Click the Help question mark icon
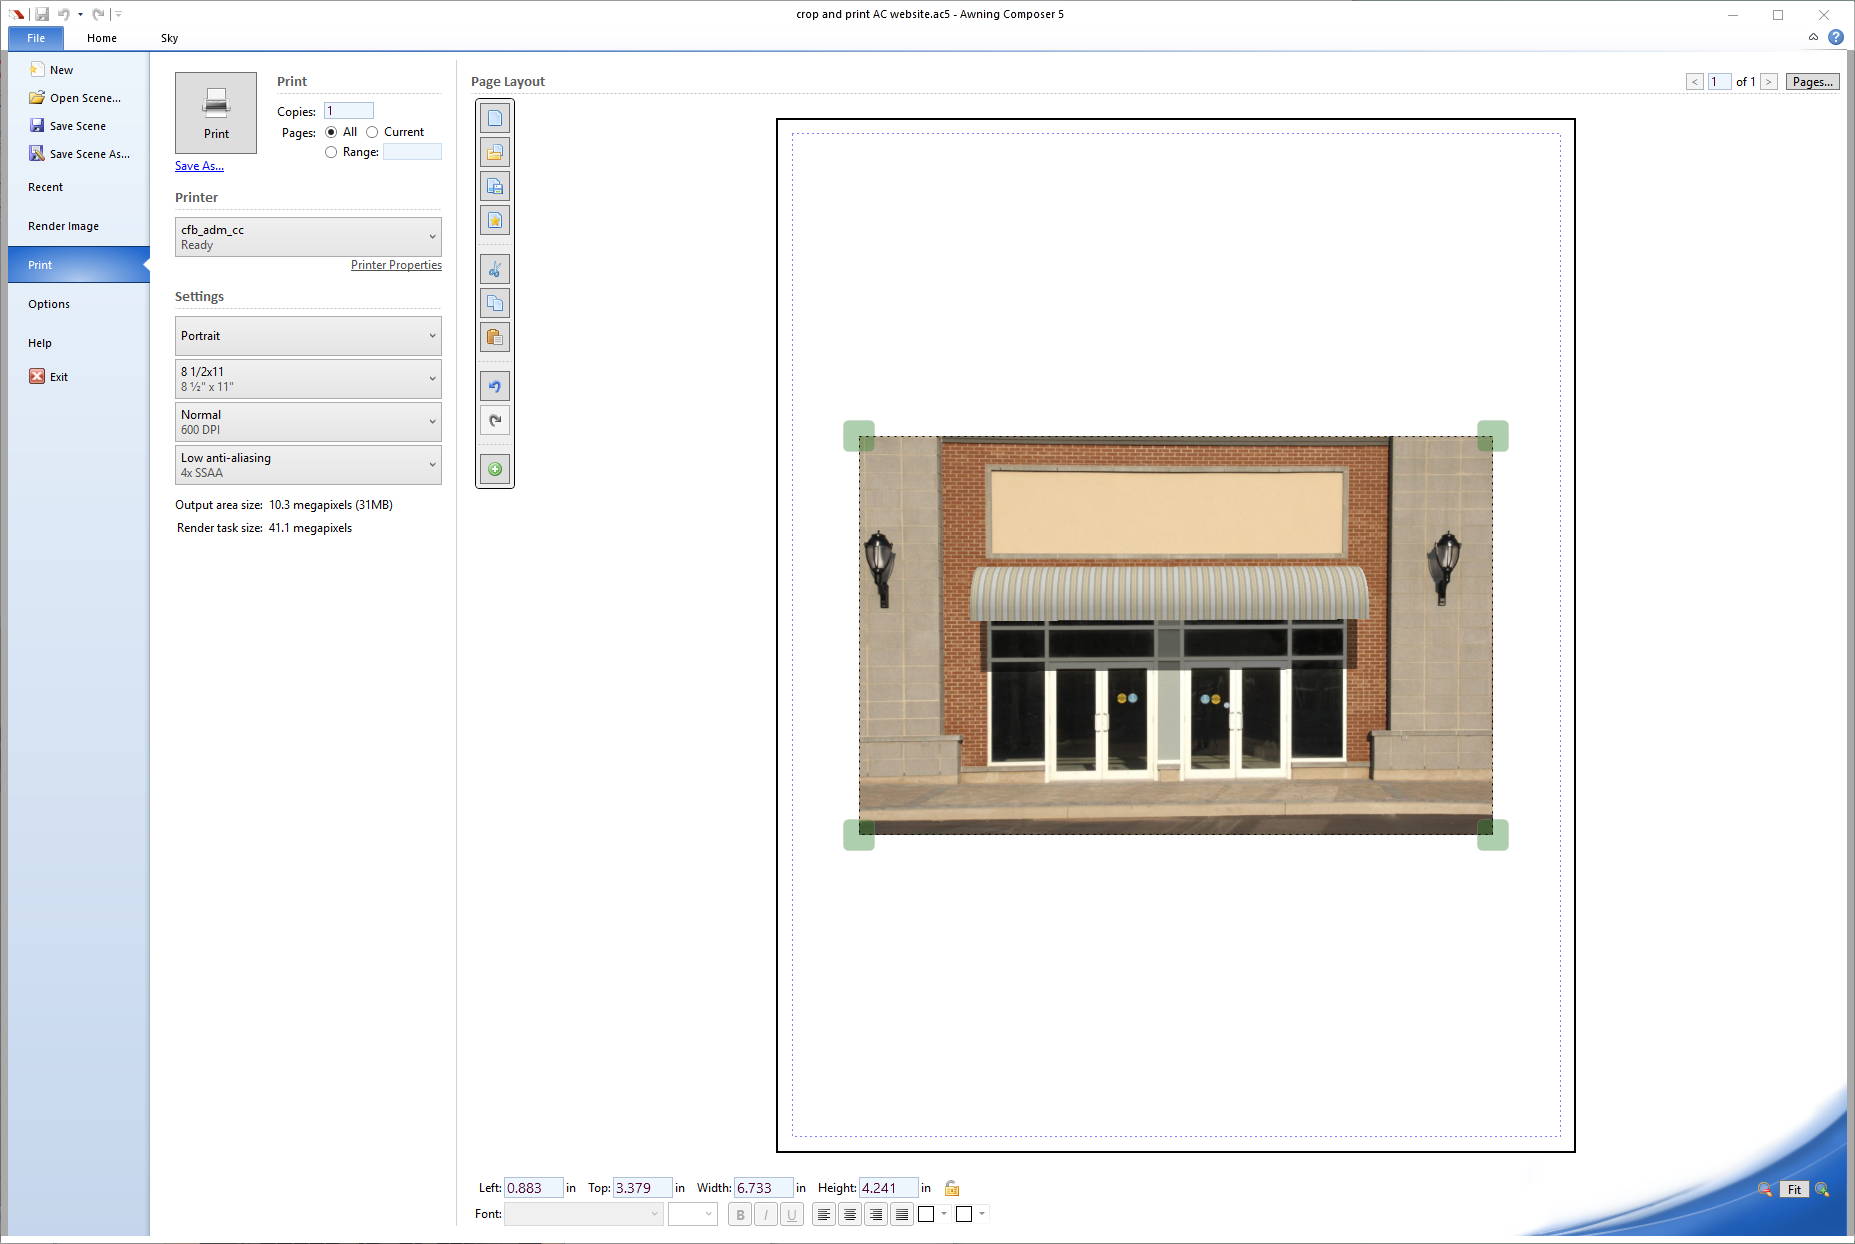 (1836, 37)
